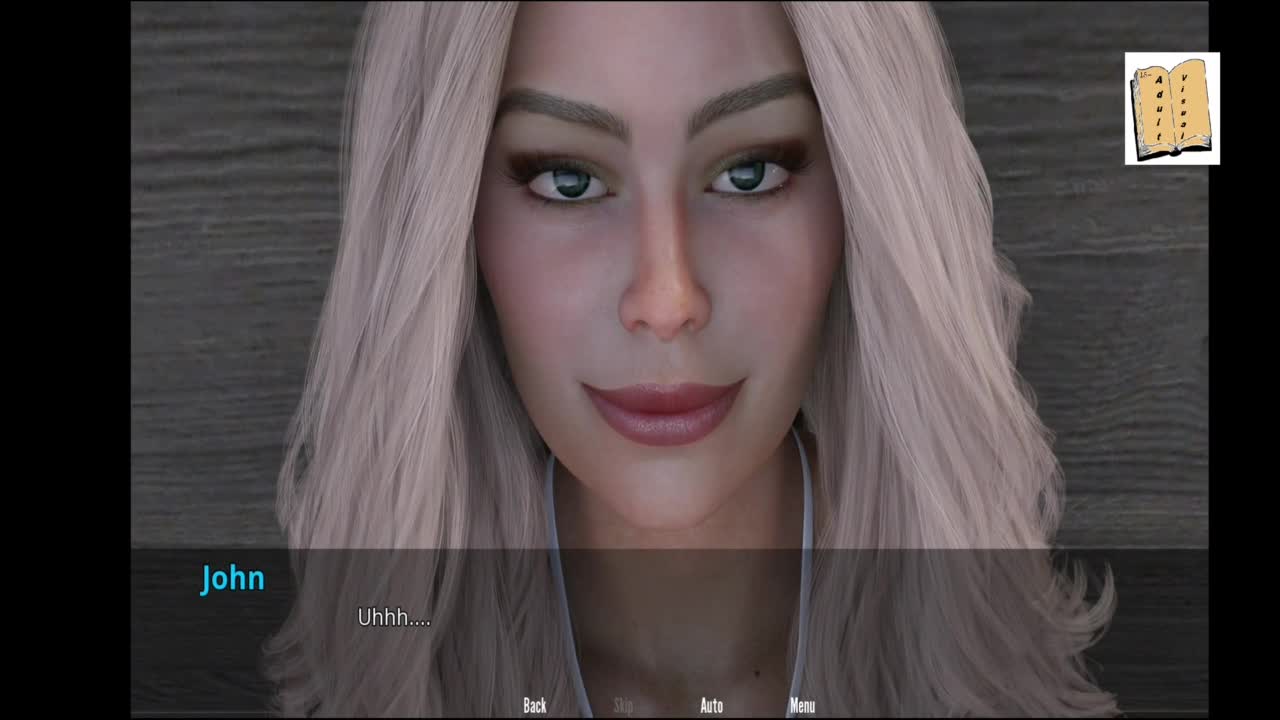Click the eye on the left side
Viewport: 1280px width, 720px height.
coord(567,183)
